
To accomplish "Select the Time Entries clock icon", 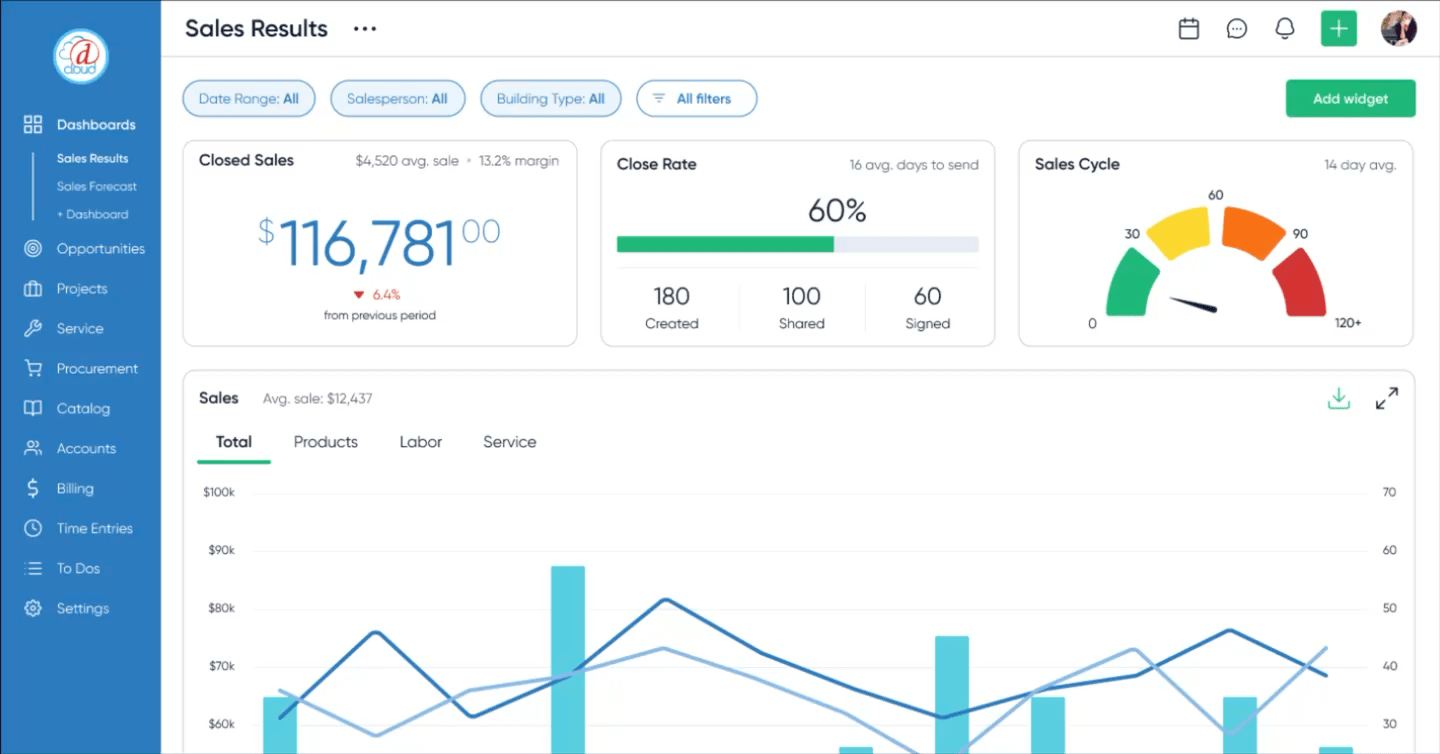I will (x=34, y=528).
